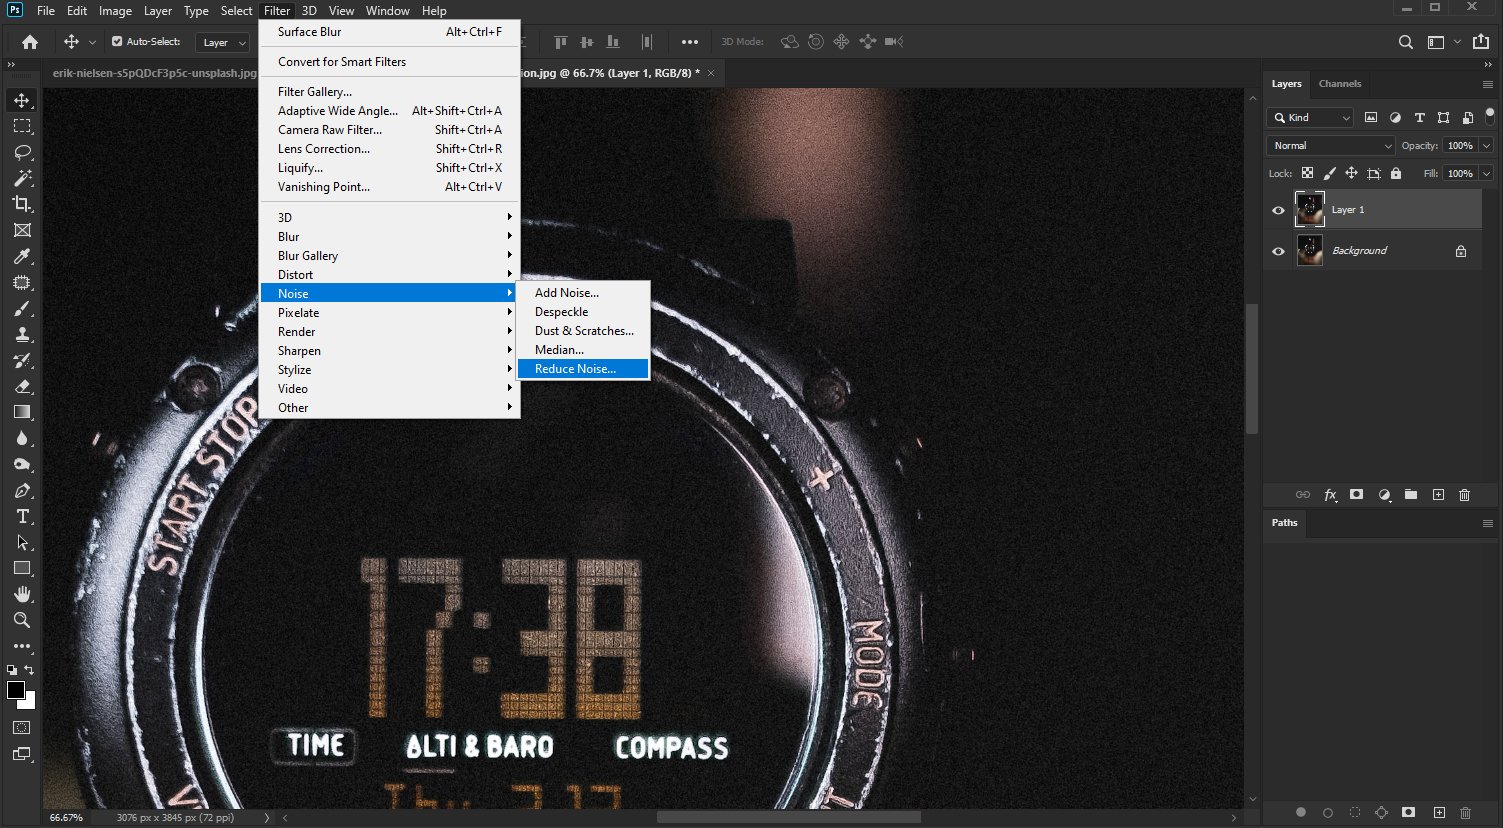This screenshot has height=828, width=1503.
Task: Choose Add Noise entry
Action: (584, 293)
